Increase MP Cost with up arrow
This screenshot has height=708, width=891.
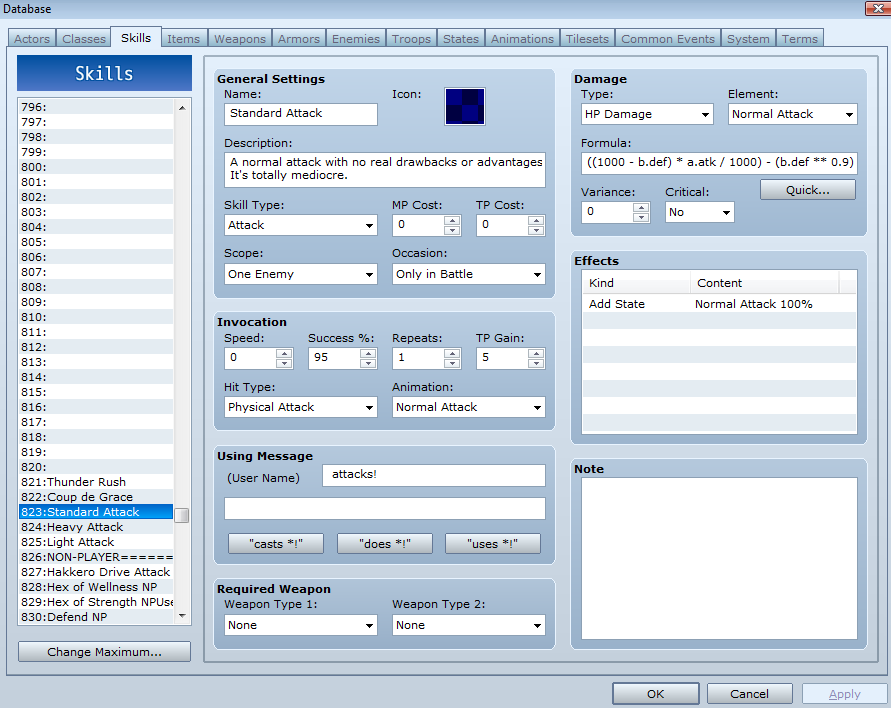click(452, 220)
